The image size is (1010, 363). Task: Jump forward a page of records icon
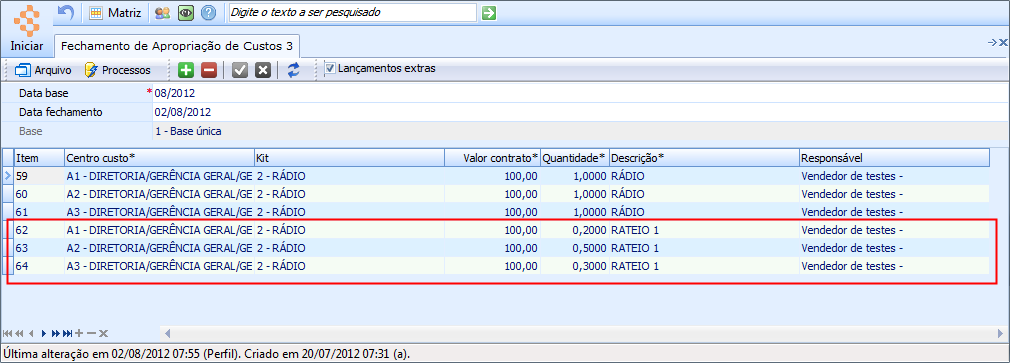coord(55,333)
